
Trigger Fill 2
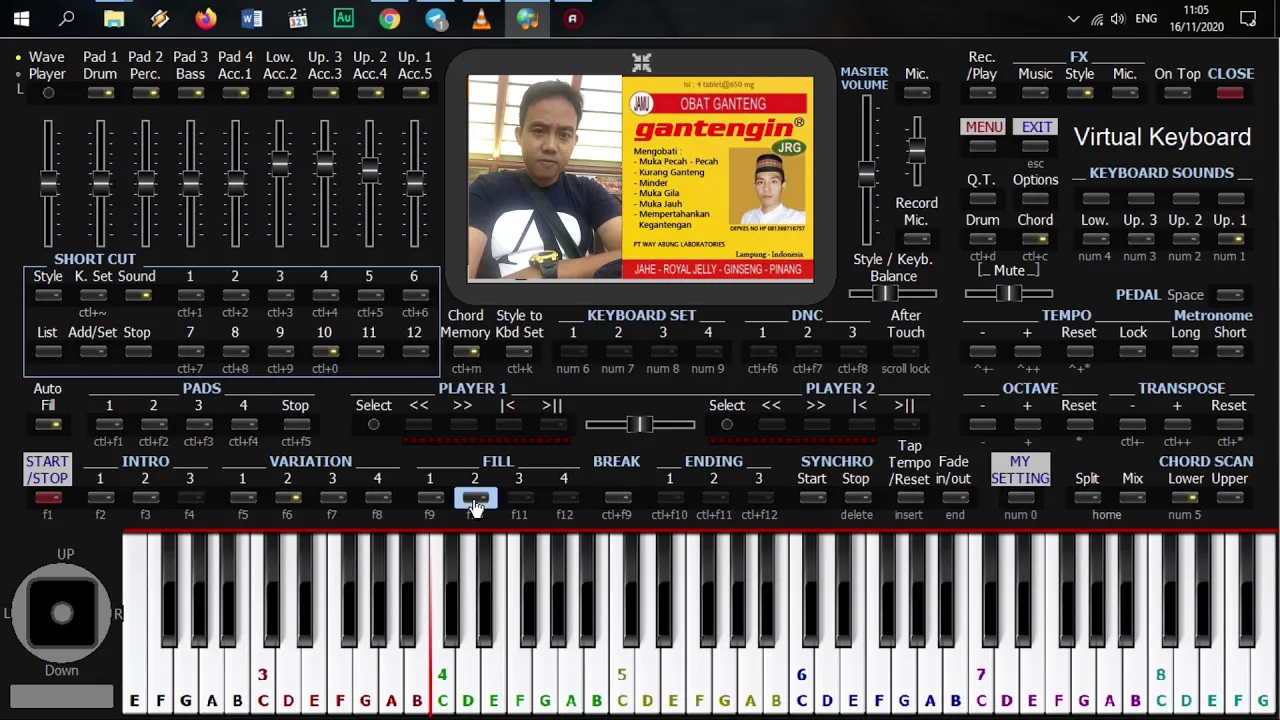[475, 498]
